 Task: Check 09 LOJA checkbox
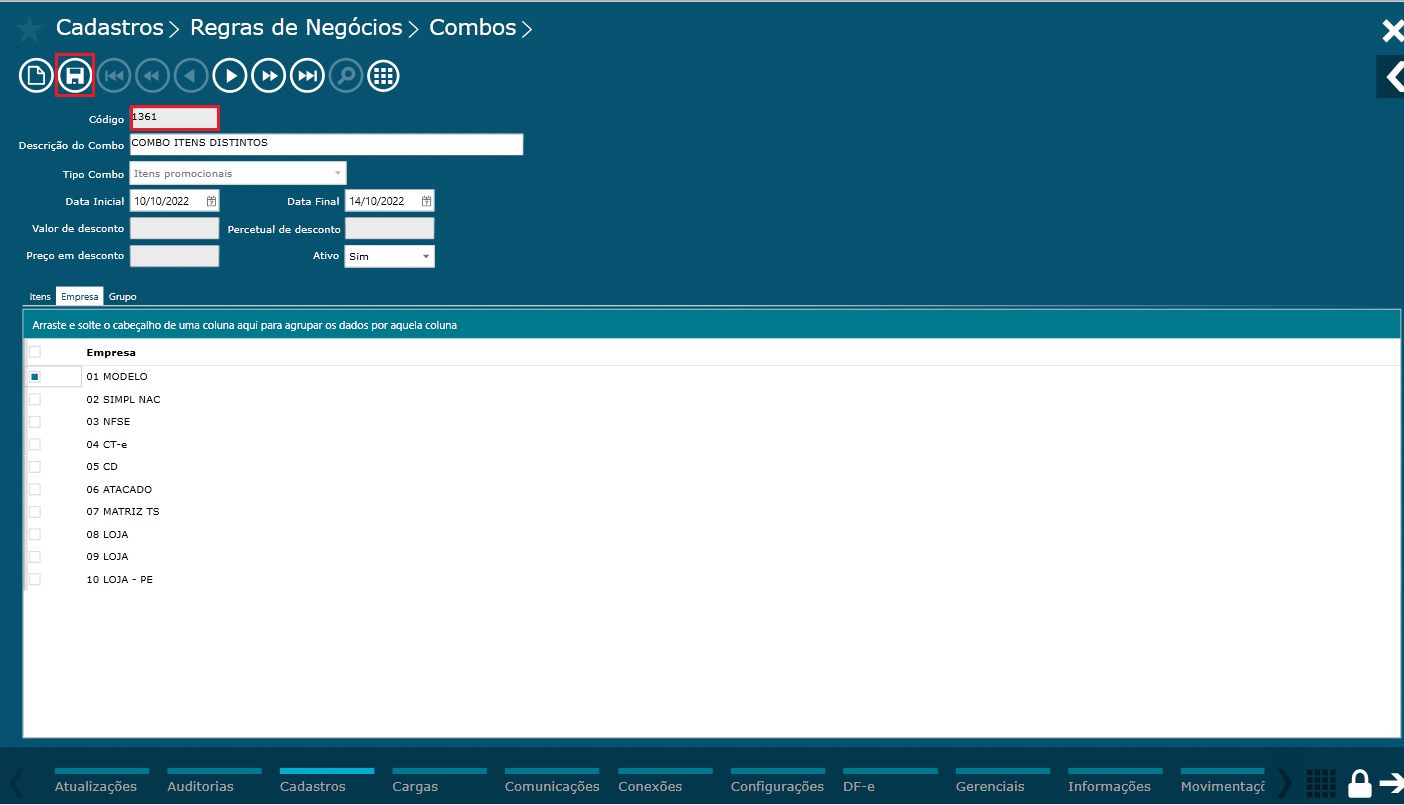click(x=35, y=557)
